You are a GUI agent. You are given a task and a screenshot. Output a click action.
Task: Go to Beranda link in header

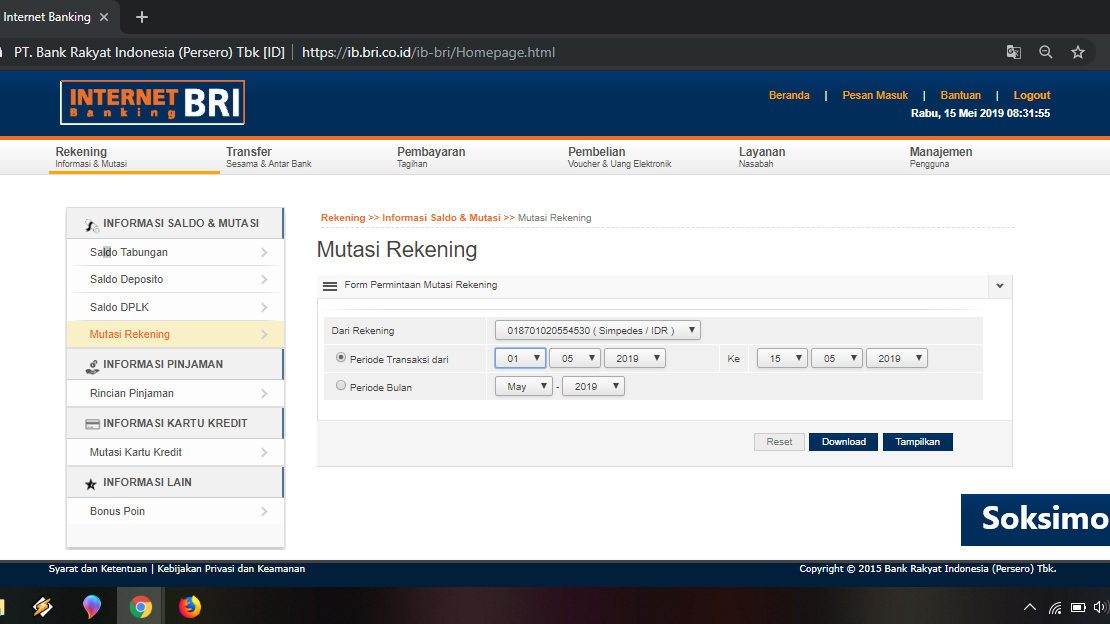pos(789,96)
